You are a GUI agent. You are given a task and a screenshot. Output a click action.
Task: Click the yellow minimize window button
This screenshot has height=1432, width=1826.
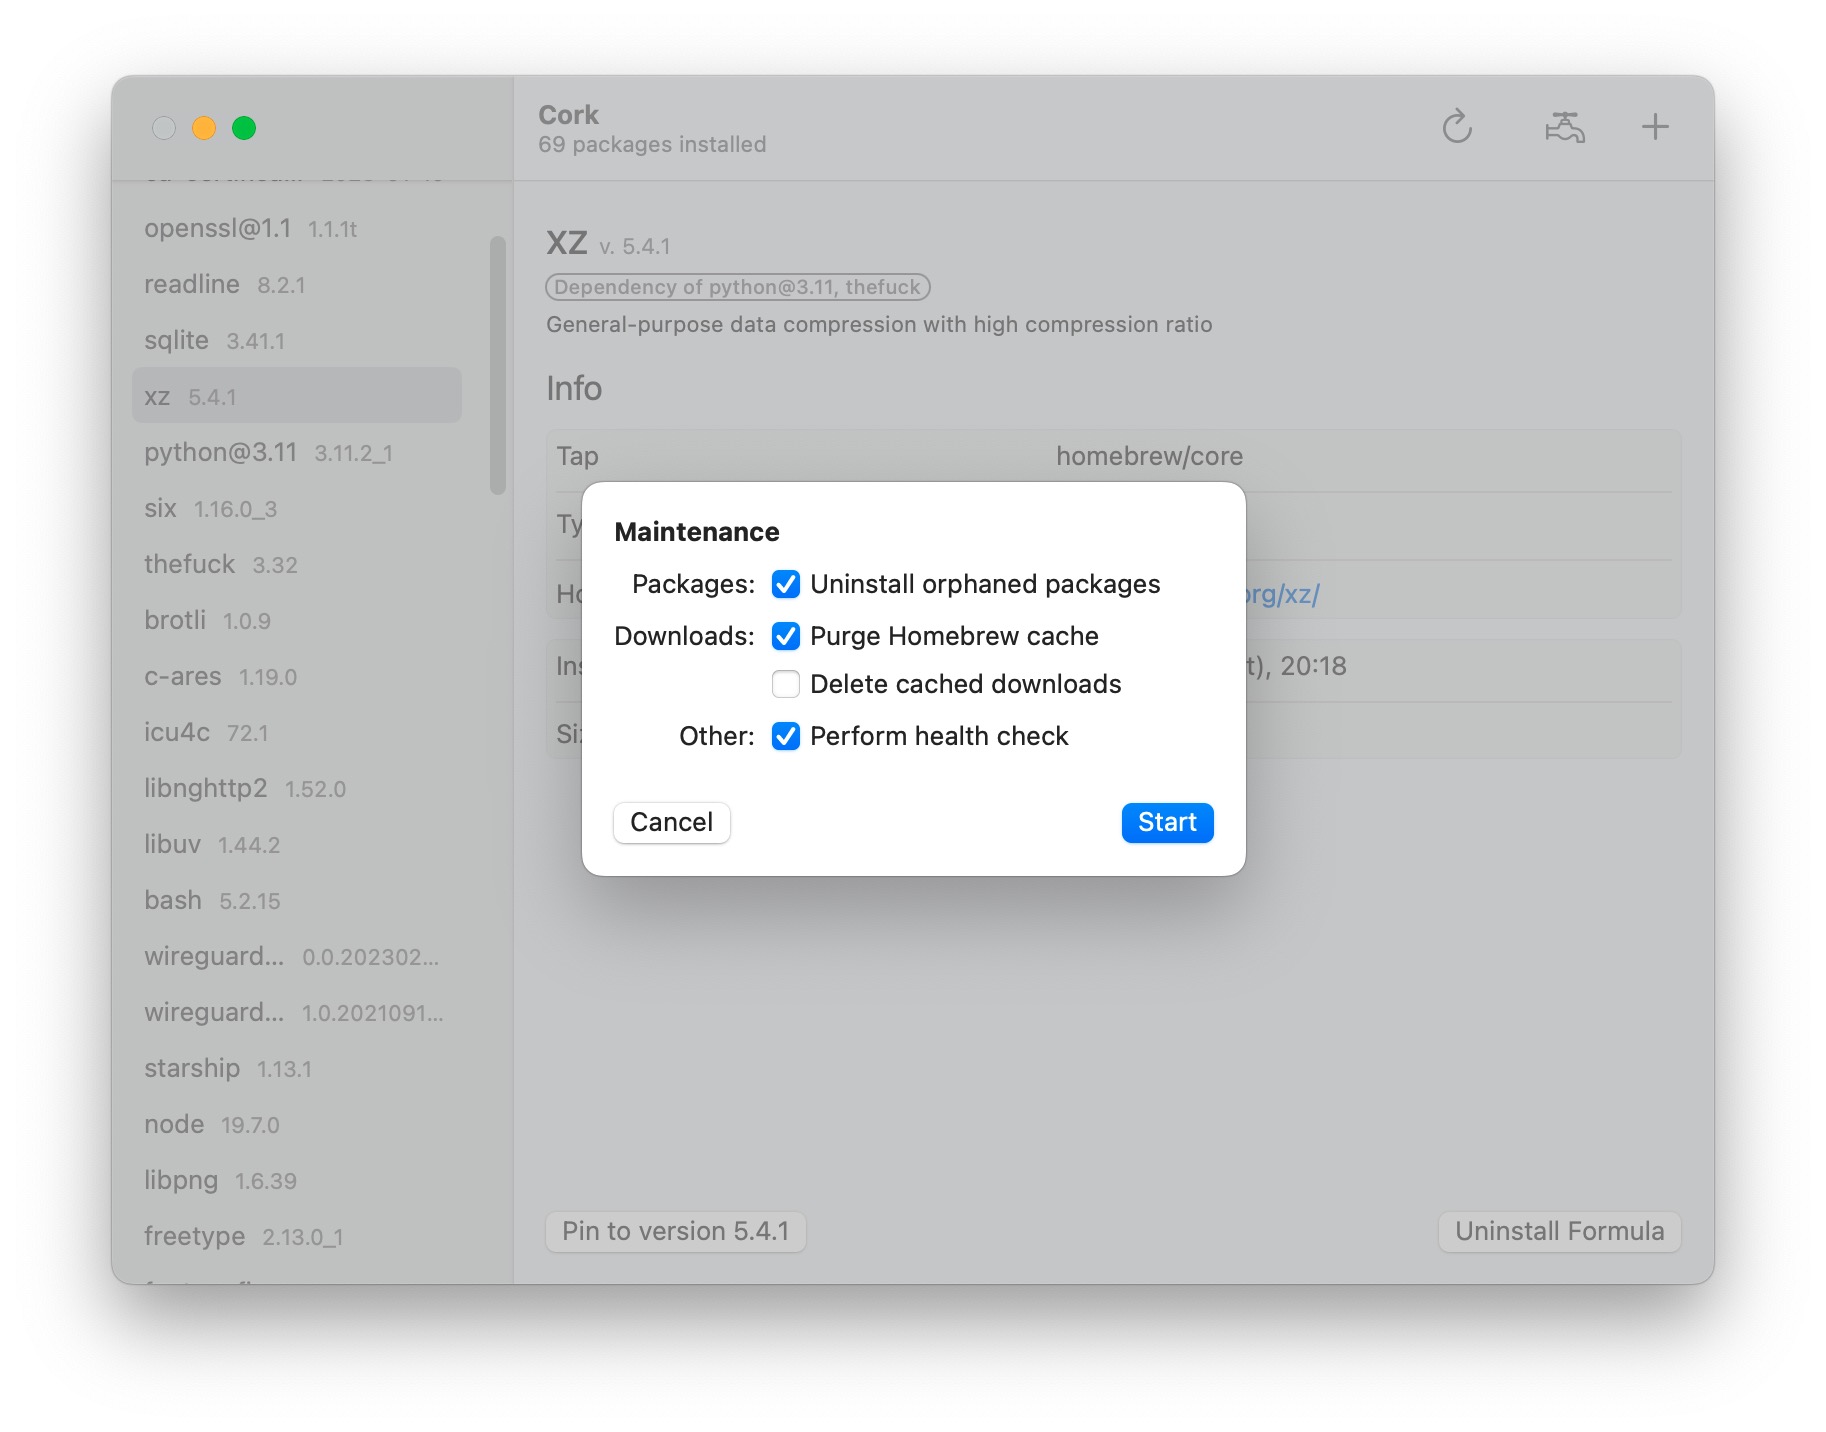[x=204, y=128]
